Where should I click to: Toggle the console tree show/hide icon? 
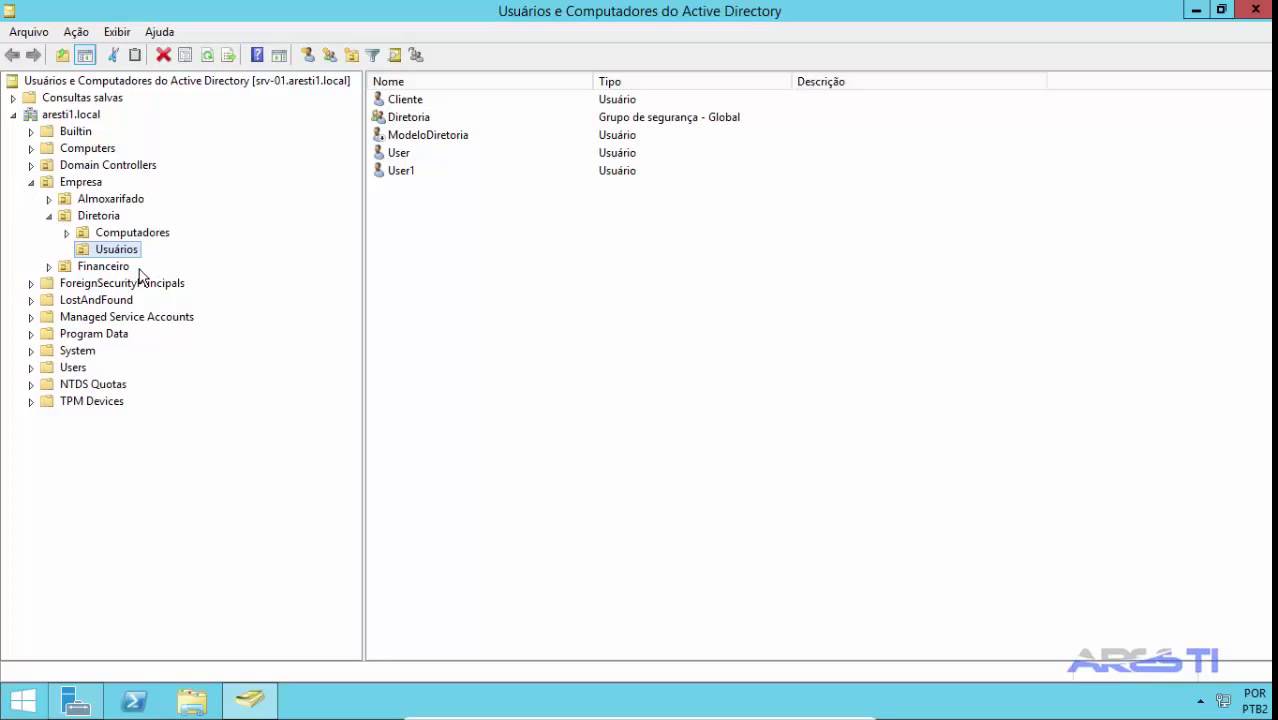click(85, 55)
